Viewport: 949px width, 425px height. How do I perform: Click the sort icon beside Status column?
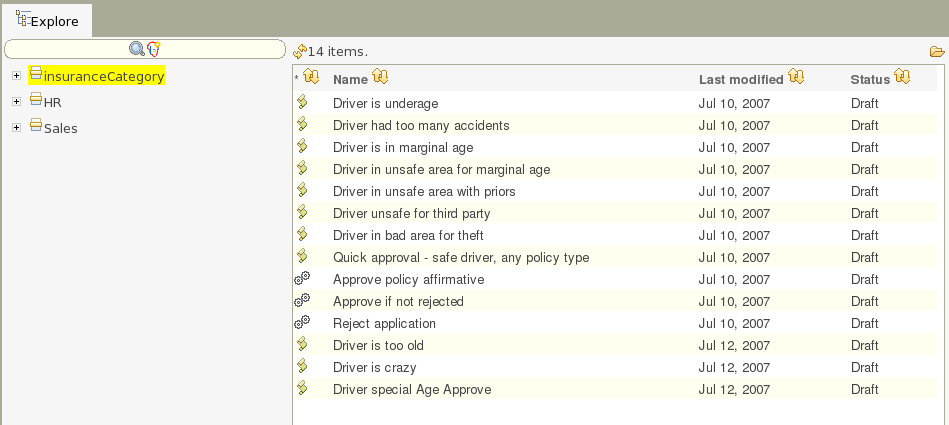click(902, 77)
